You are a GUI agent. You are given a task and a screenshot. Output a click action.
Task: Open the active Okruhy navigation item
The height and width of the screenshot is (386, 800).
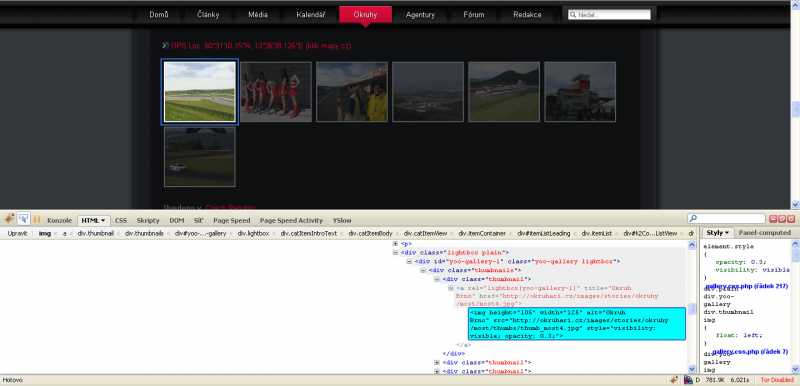[x=365, y=15]
